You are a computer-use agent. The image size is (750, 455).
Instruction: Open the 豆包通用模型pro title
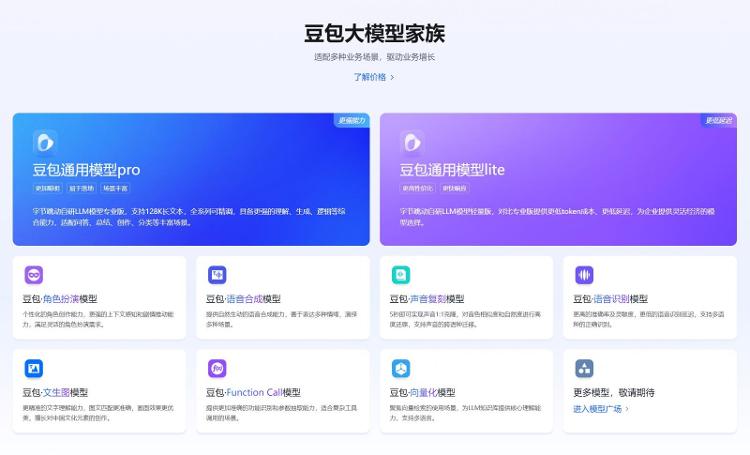pyautogui.click(x=87, y=170)
